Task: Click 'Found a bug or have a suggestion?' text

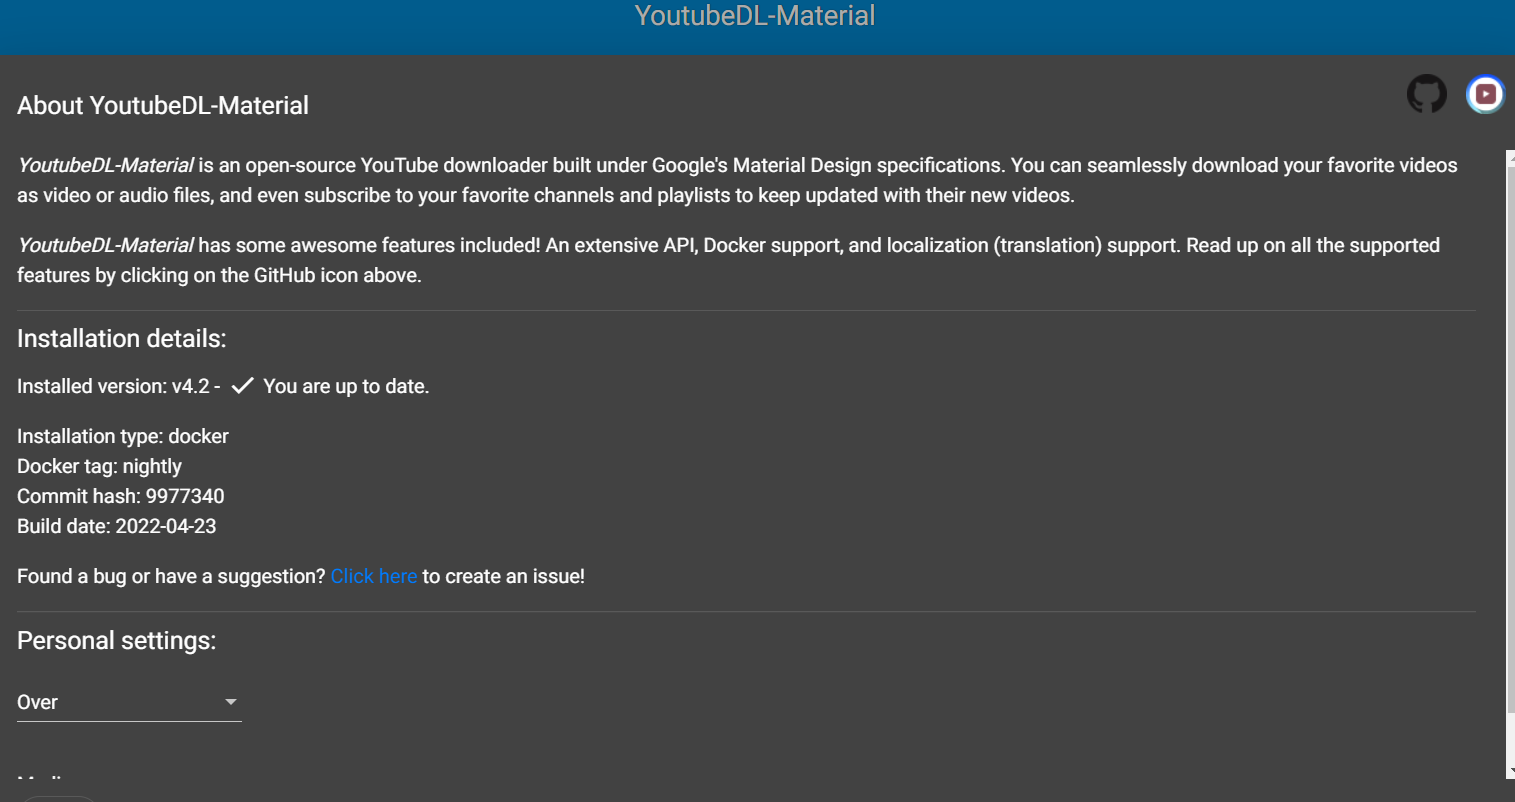Action: pos(171,576)
